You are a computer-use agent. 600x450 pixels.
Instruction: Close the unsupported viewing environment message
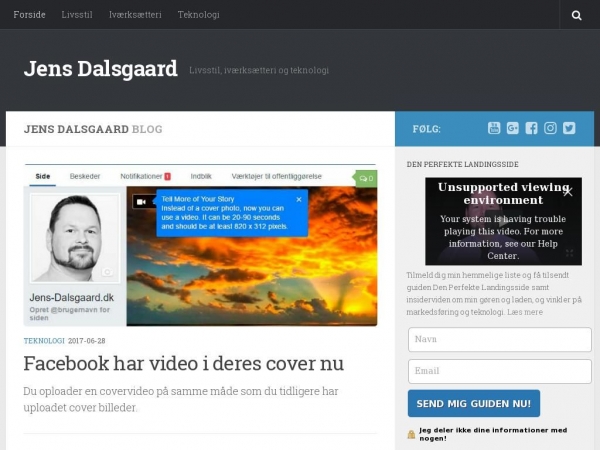point(568,192)
